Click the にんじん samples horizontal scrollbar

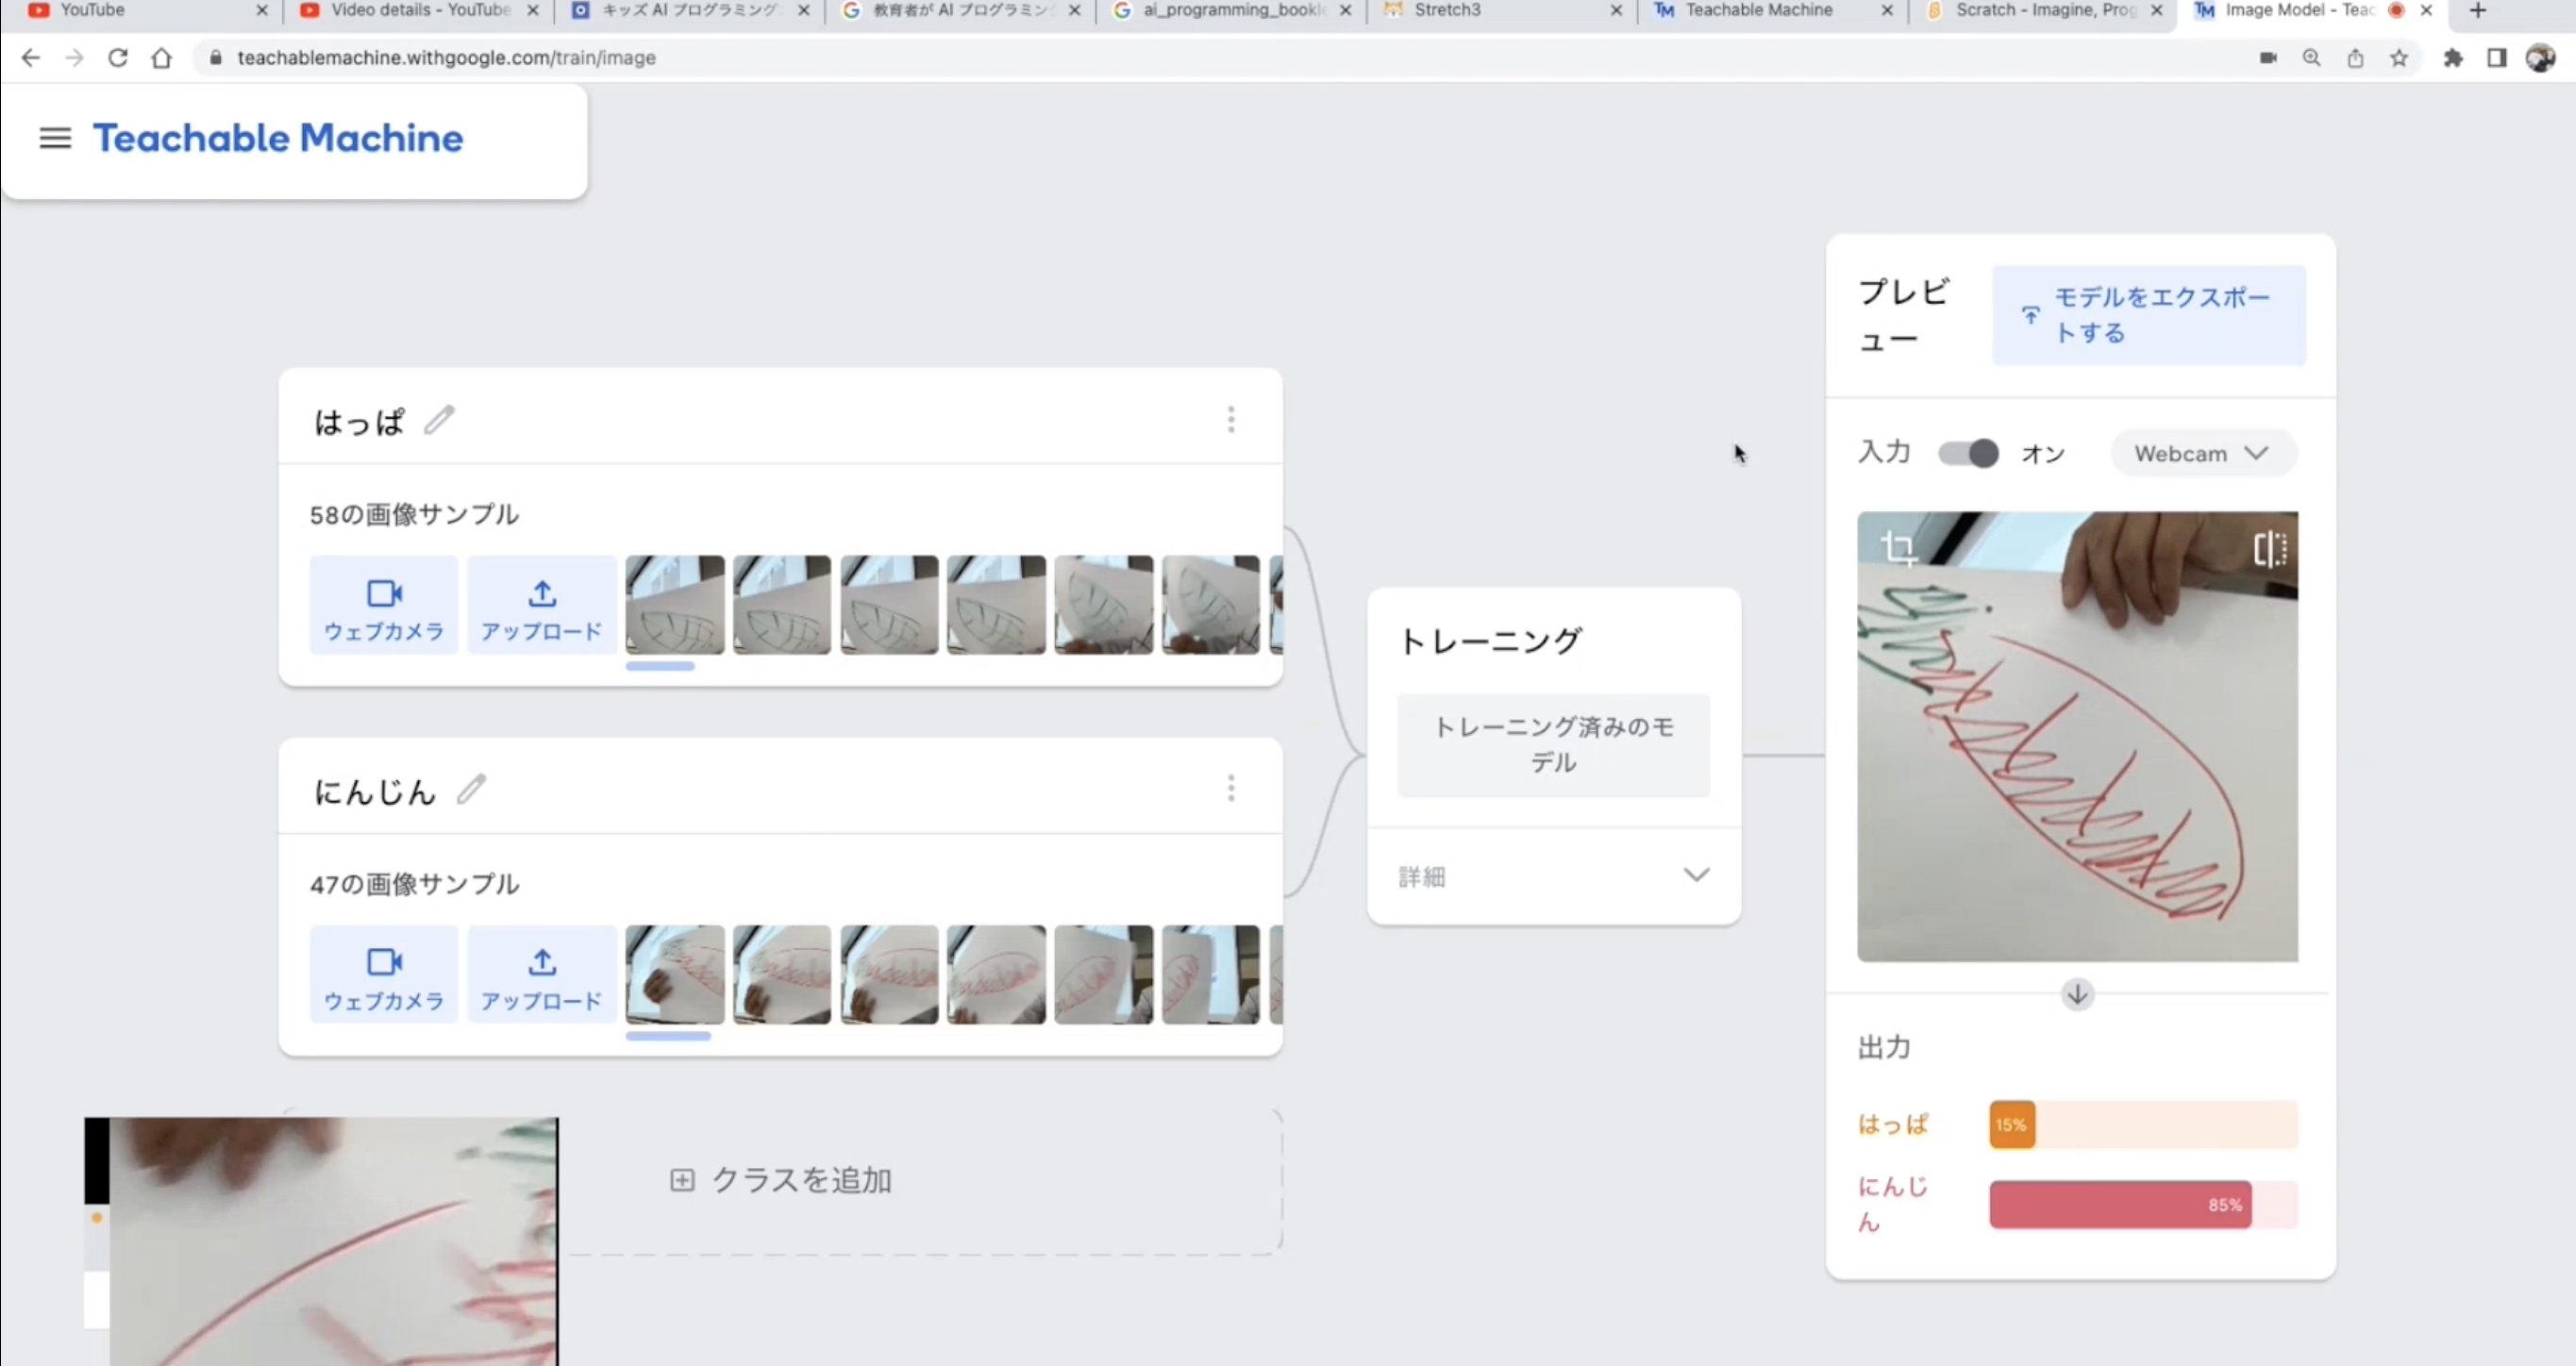[x=668, y=1036]
